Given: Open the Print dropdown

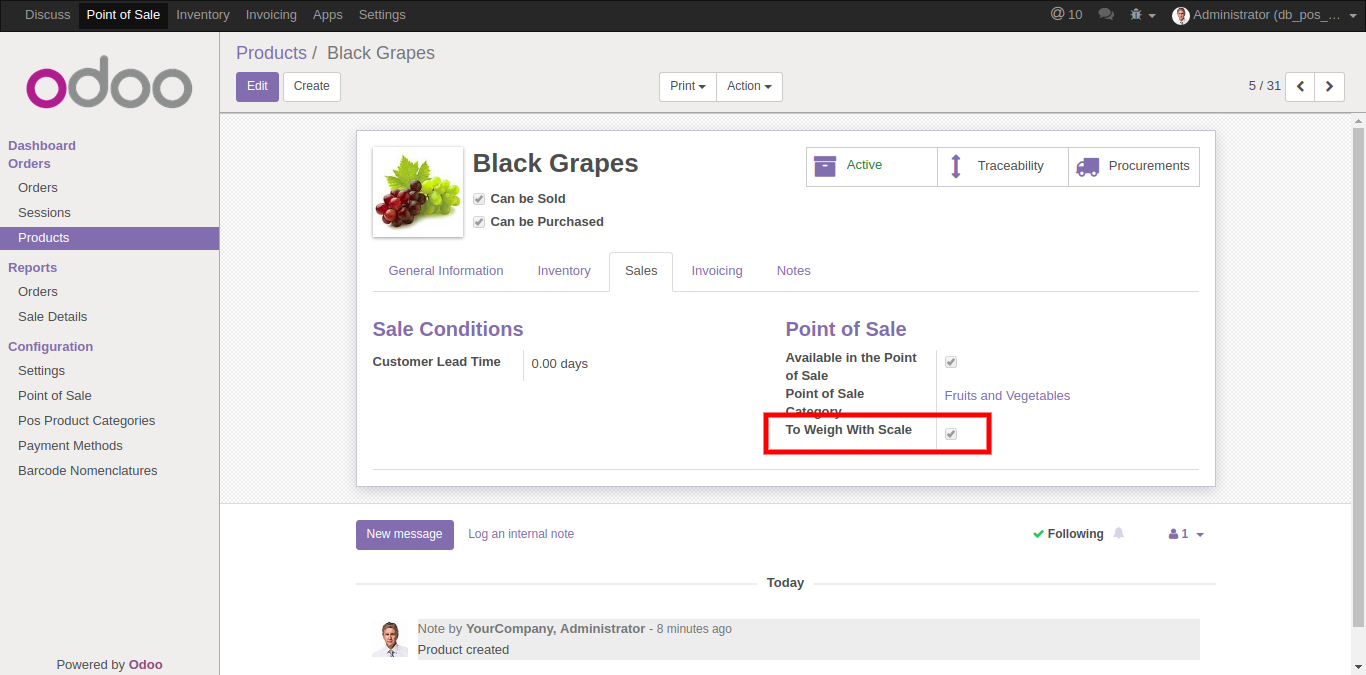Looking at the screenshot, I should [x=688, y=87].
